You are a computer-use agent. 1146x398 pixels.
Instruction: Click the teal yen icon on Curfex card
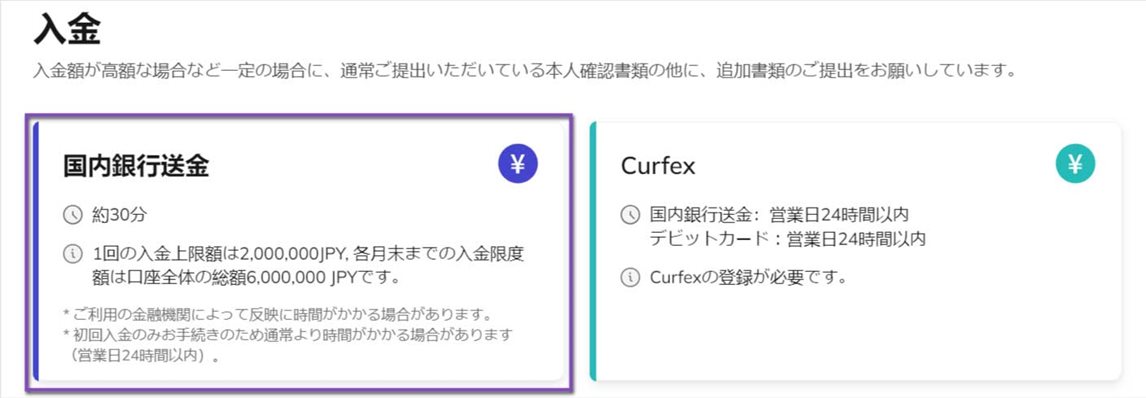click(1075, 164)
